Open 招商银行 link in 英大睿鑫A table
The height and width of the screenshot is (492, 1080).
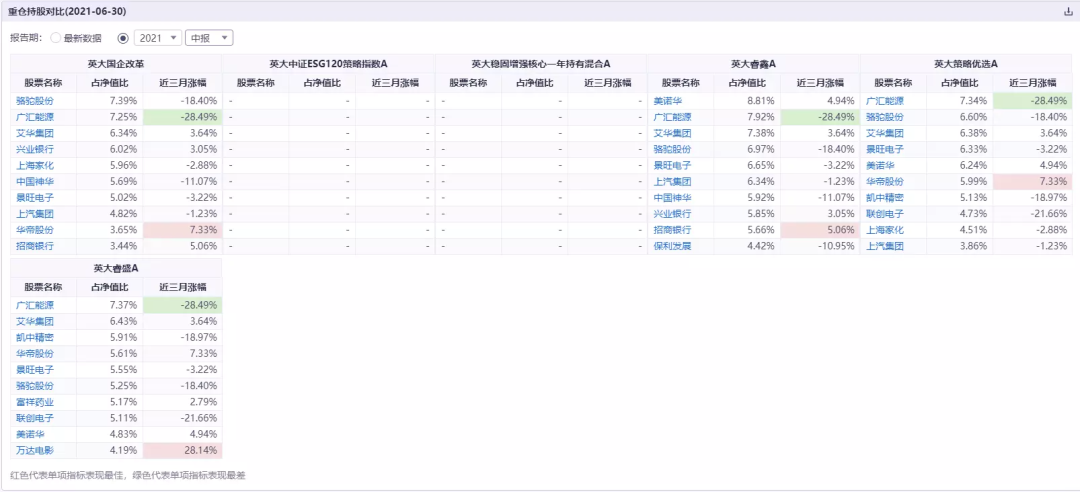pyautogui.click(x=672, y=230)
